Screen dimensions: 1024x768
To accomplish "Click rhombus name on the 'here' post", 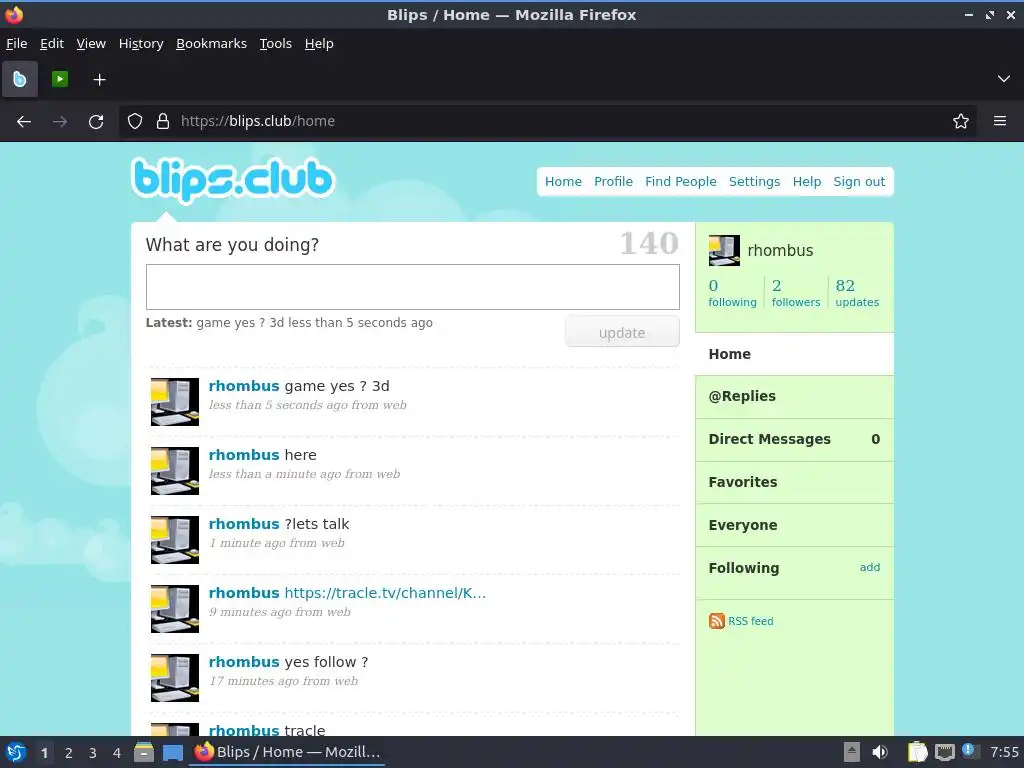I will pyautogui.click(x=244, y=455).
